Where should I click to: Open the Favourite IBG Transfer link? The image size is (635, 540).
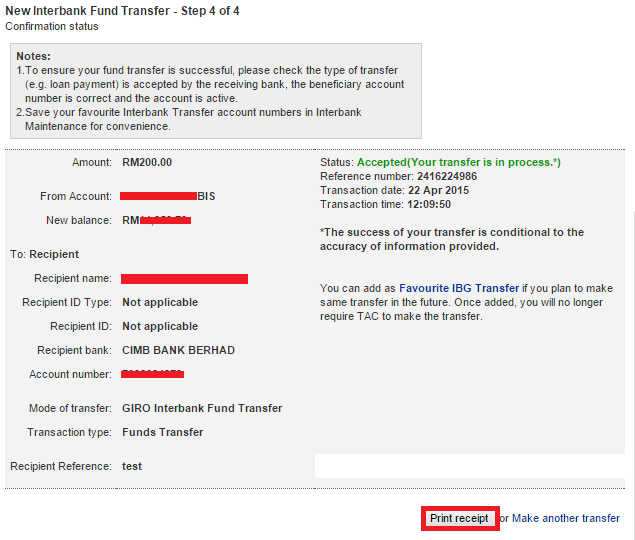pyautogui.click(x=459, y=288)
